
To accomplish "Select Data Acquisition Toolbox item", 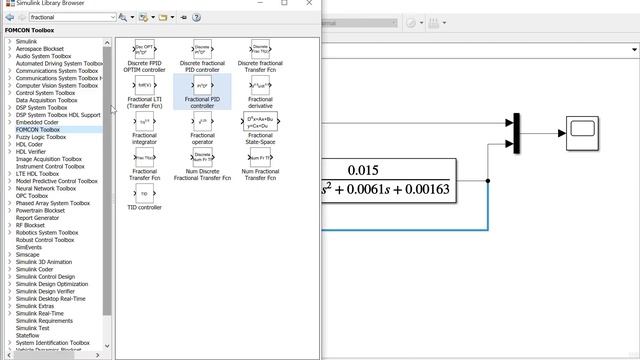I will (x=47, y=100).
